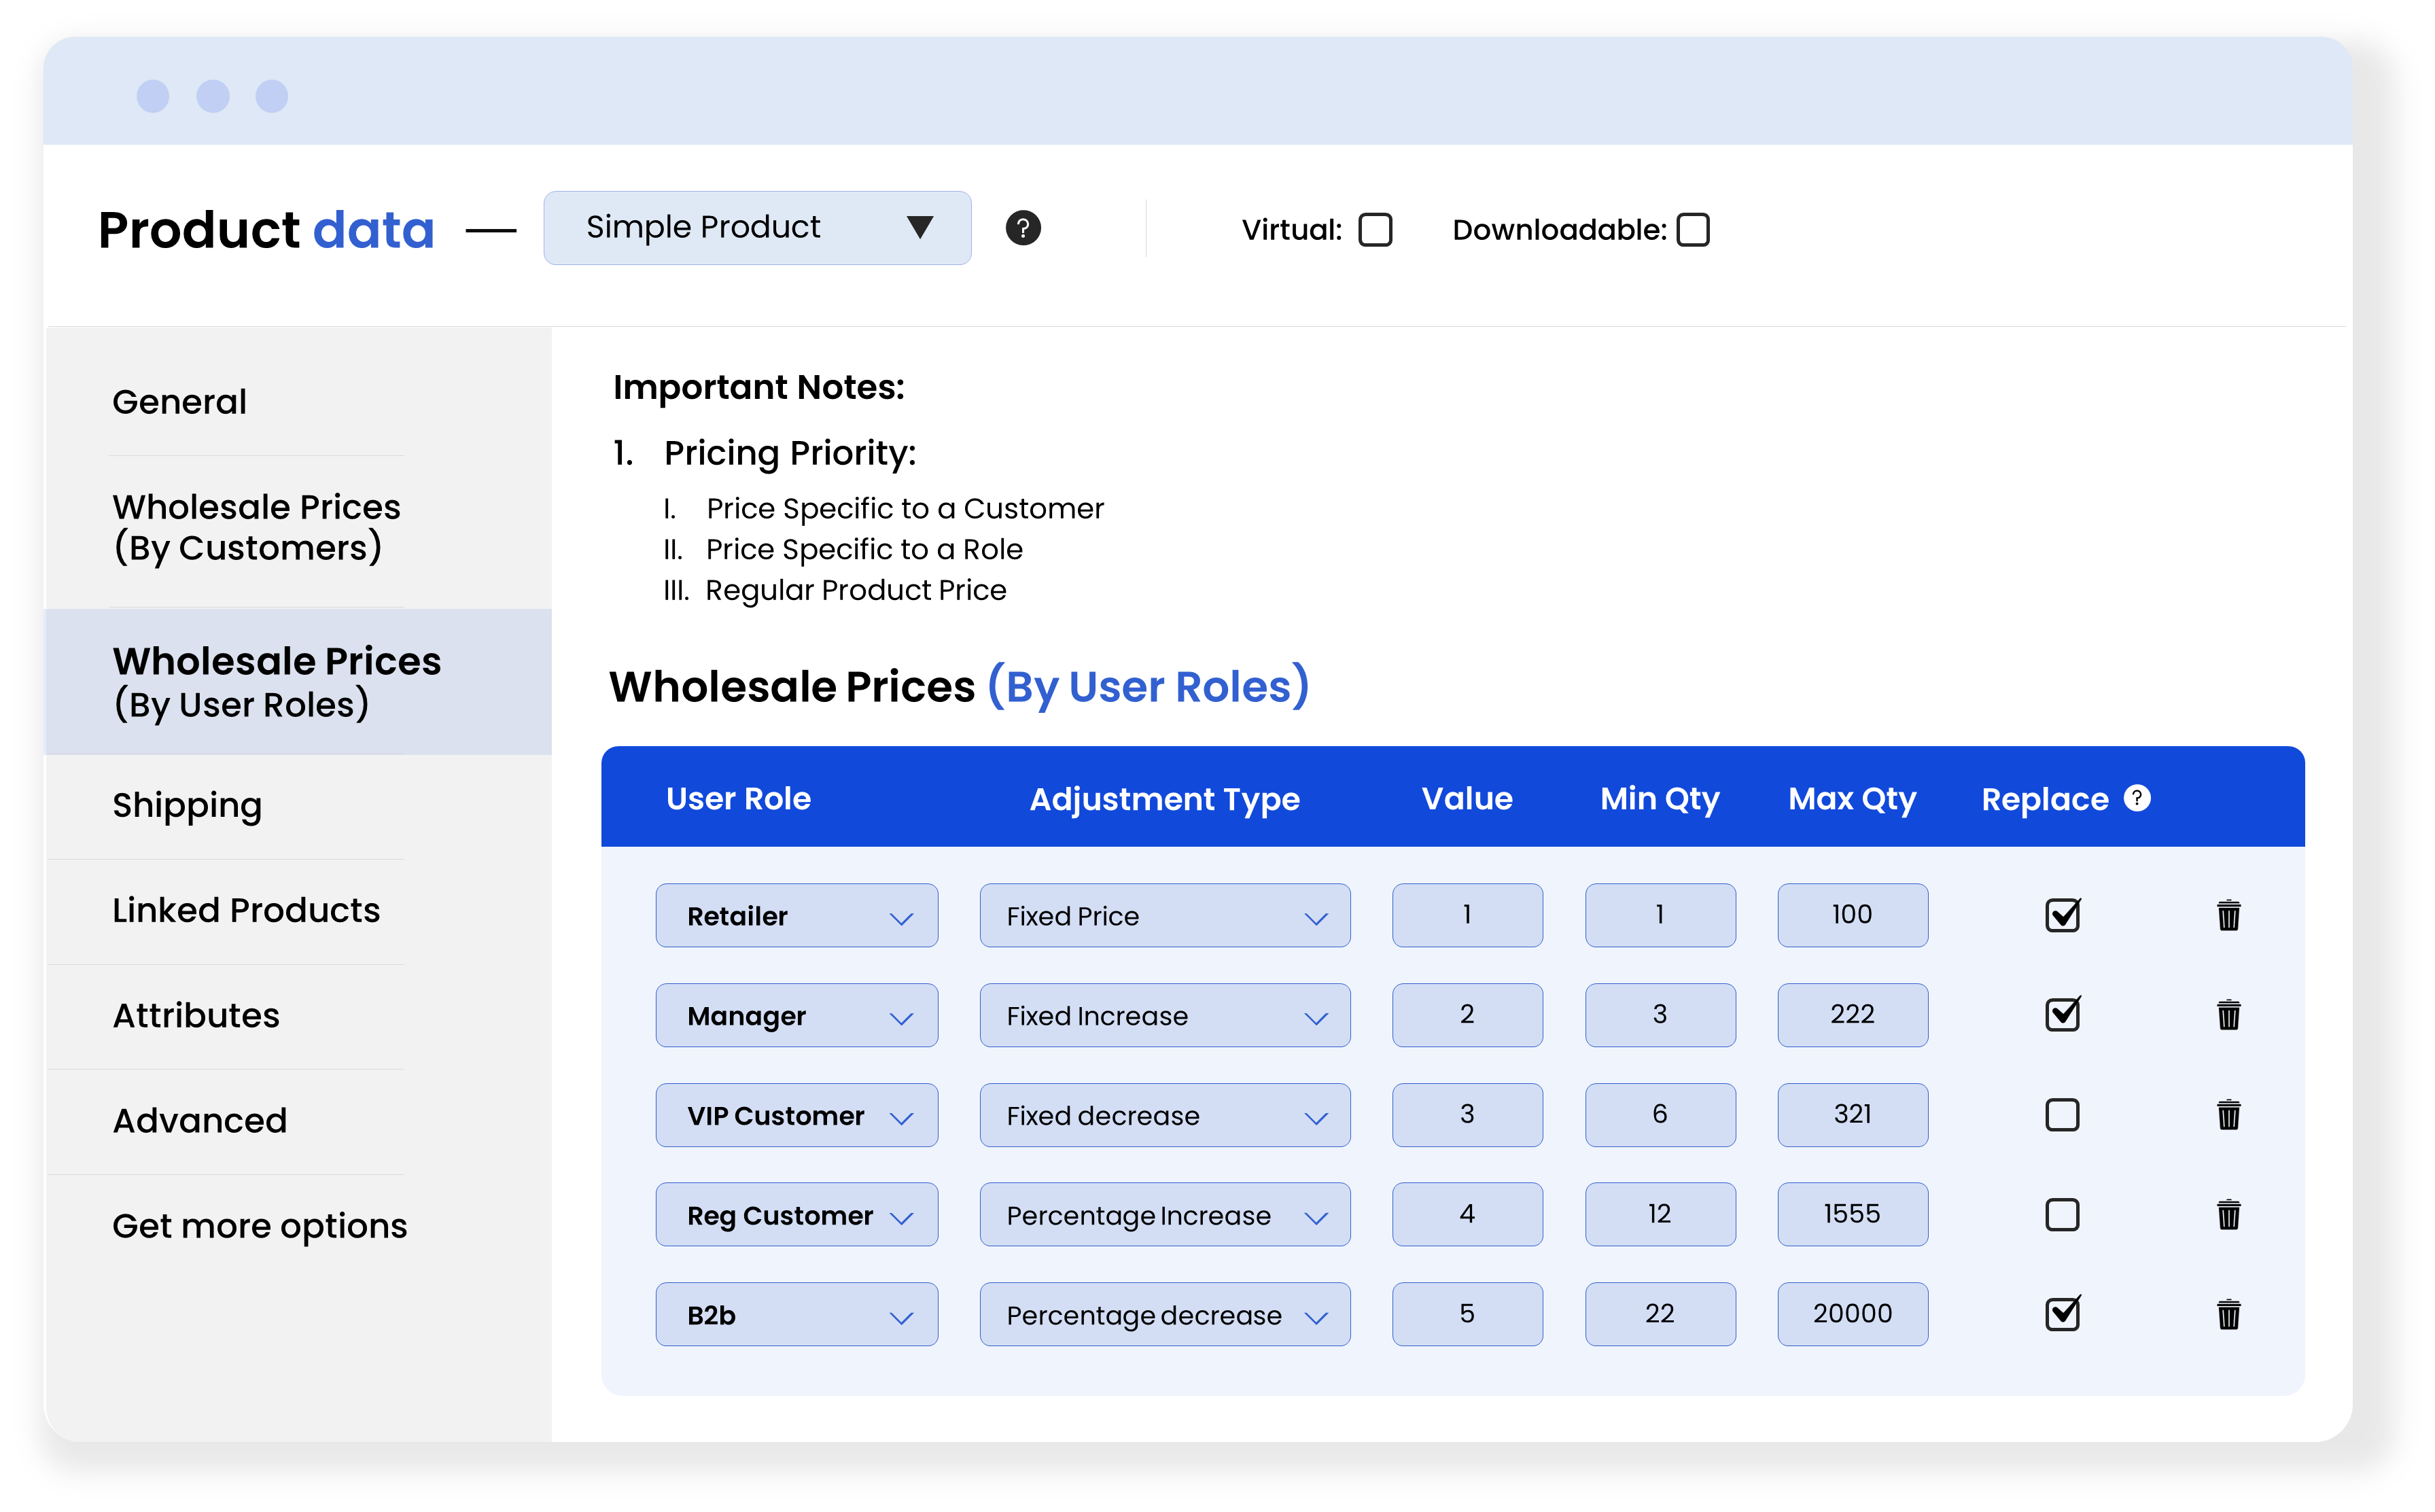Click the B2b Max Qty field 20000

click(1852, 1314)
